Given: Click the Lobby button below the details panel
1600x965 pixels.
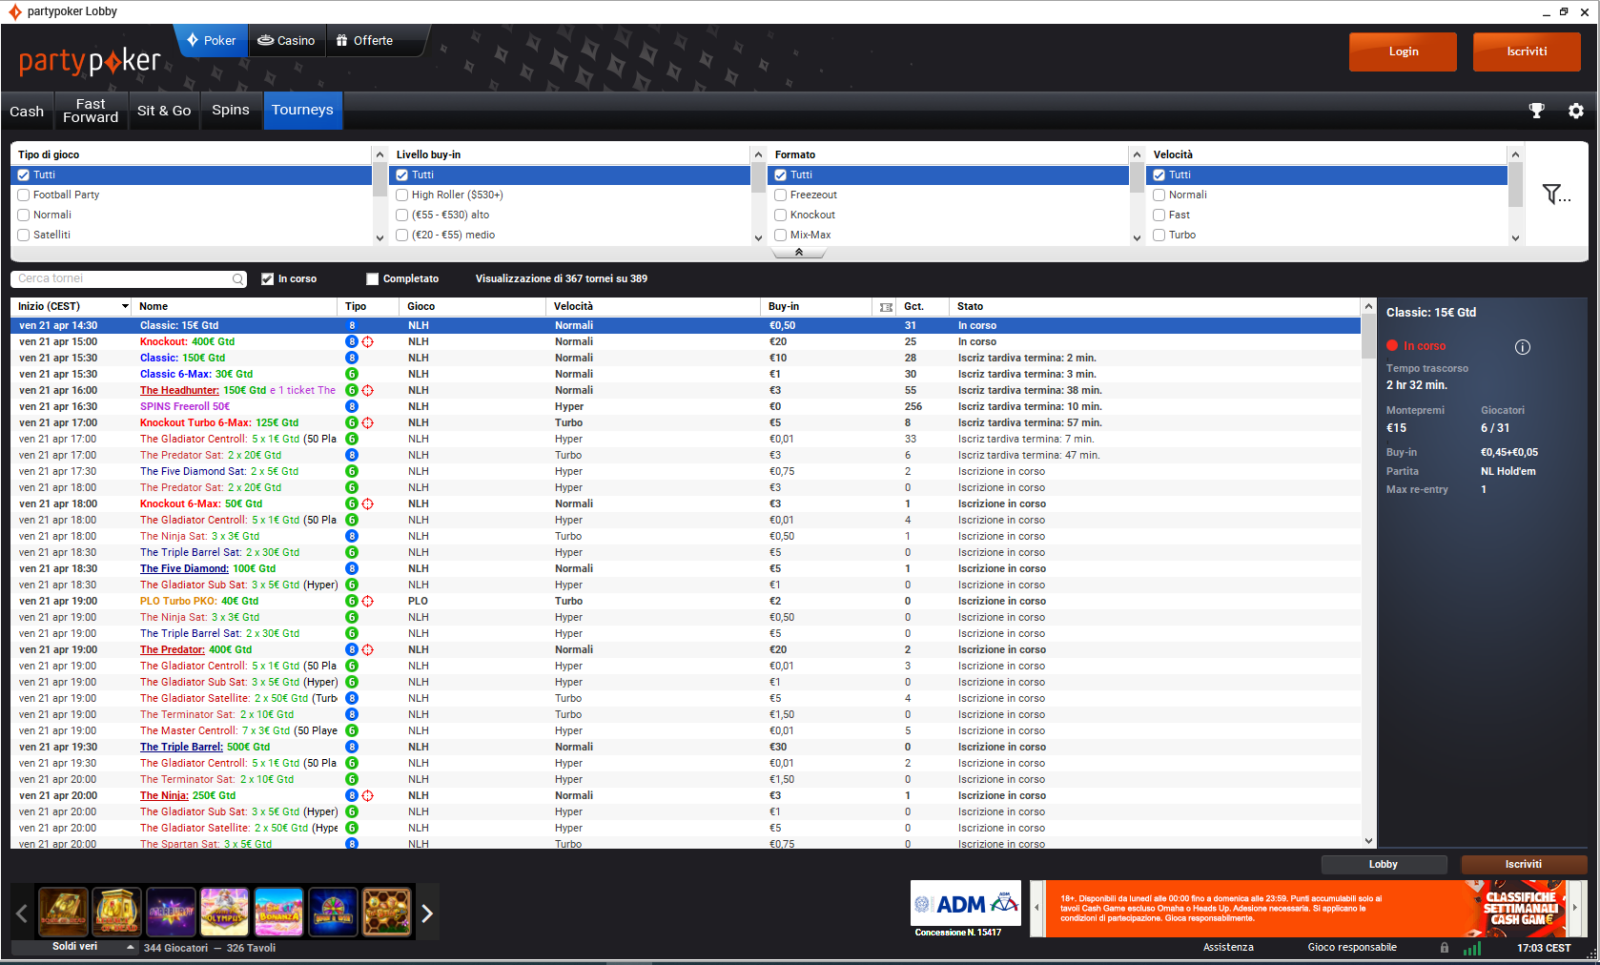Looking at the screenshot, I should click(1383, 864).
